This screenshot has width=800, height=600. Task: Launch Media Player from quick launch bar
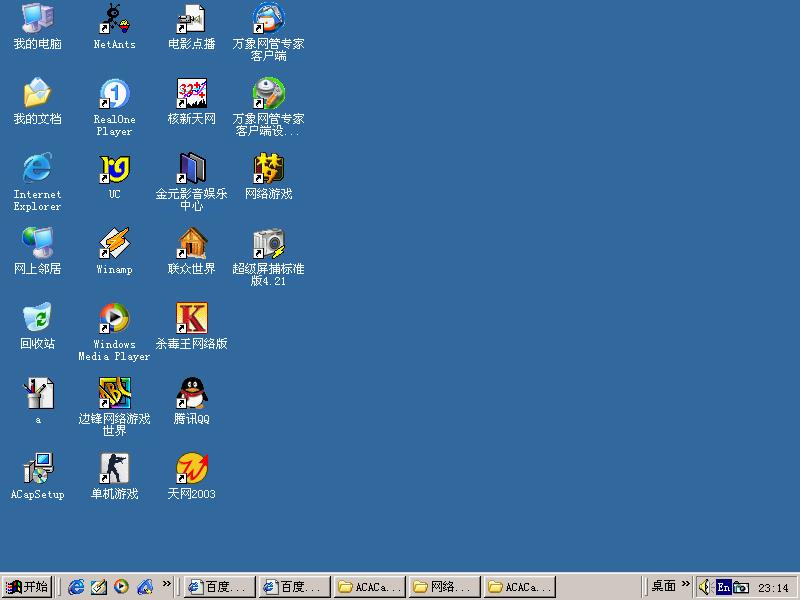click(x=121, y=587)
